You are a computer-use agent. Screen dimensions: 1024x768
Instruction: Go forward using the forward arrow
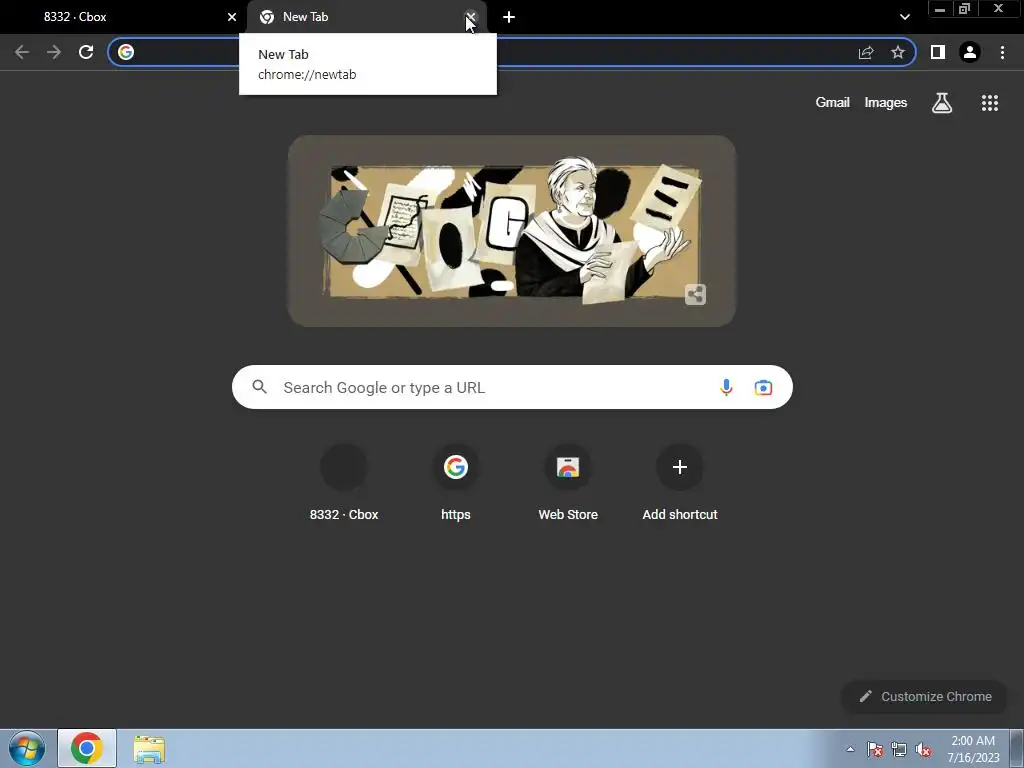[54, 52]
